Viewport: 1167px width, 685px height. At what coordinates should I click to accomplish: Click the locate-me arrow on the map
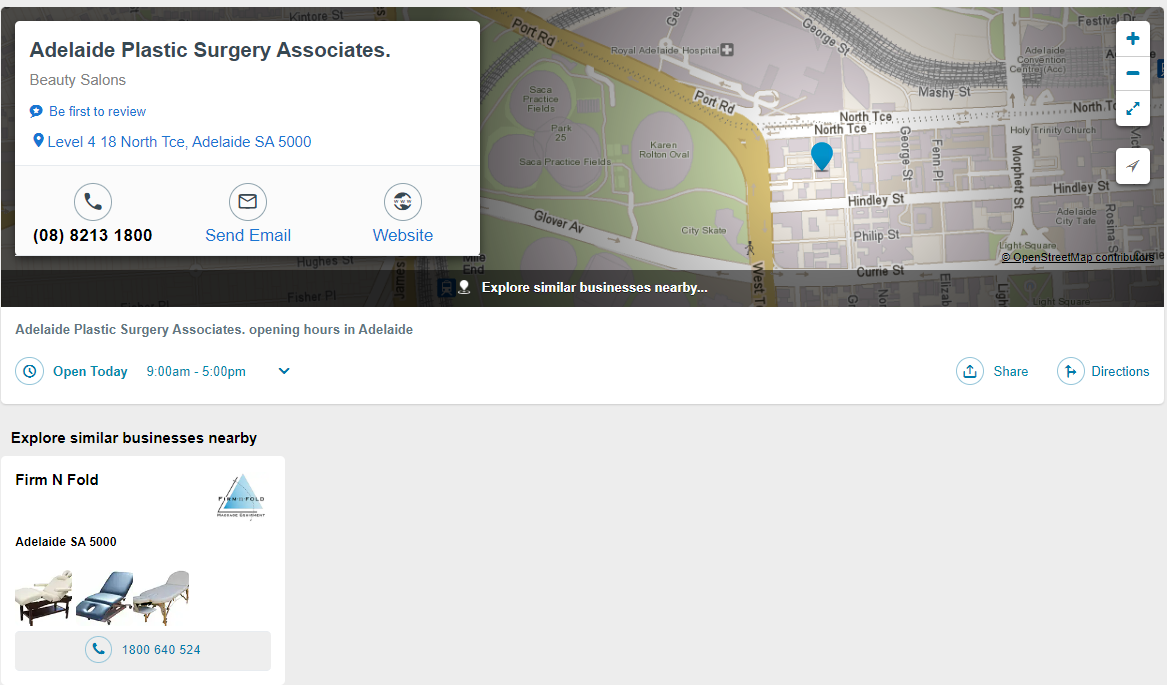click(1132, 165)
